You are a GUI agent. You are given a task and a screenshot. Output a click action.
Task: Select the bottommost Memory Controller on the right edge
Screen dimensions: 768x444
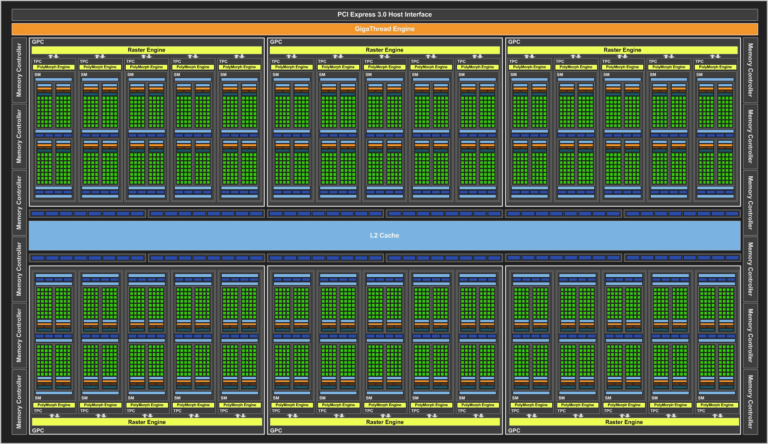point(750,400)
